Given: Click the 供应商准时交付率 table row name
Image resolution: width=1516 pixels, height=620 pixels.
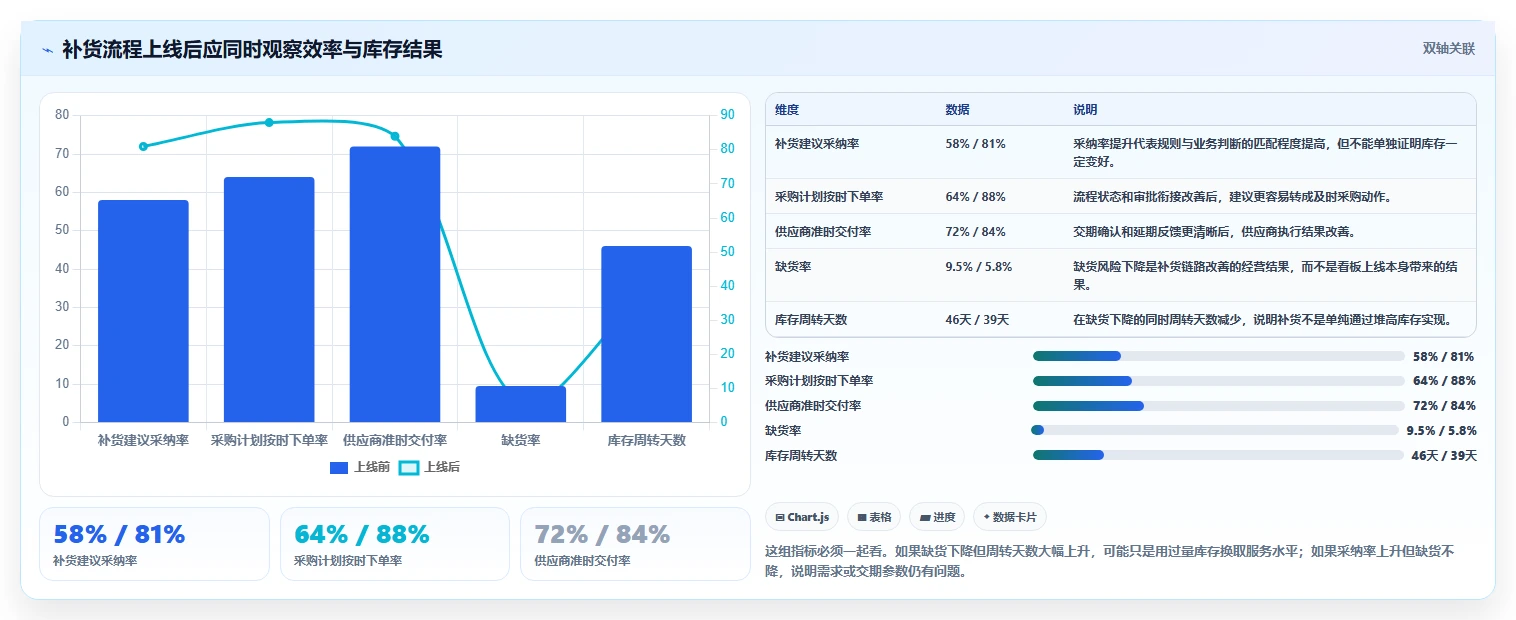Looking at the screenshot, I should coord(823,232).
